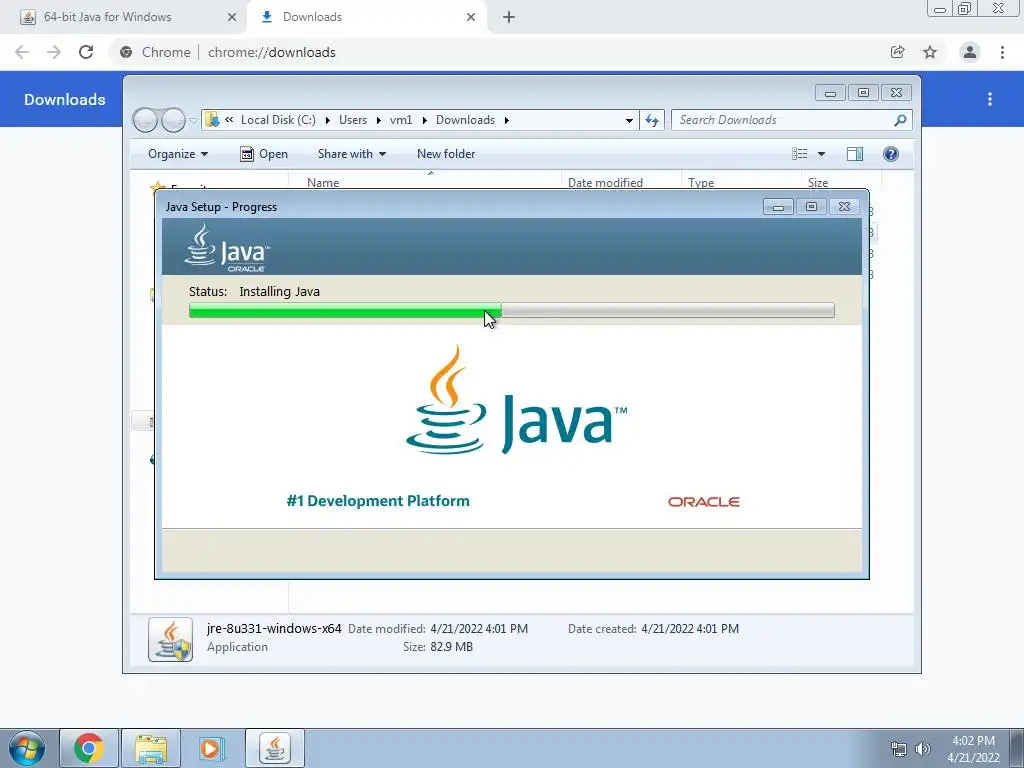Viewport: 1024px width, 768px height.
Task: Open the Chrome three-dot menu
Action: 1002,52
